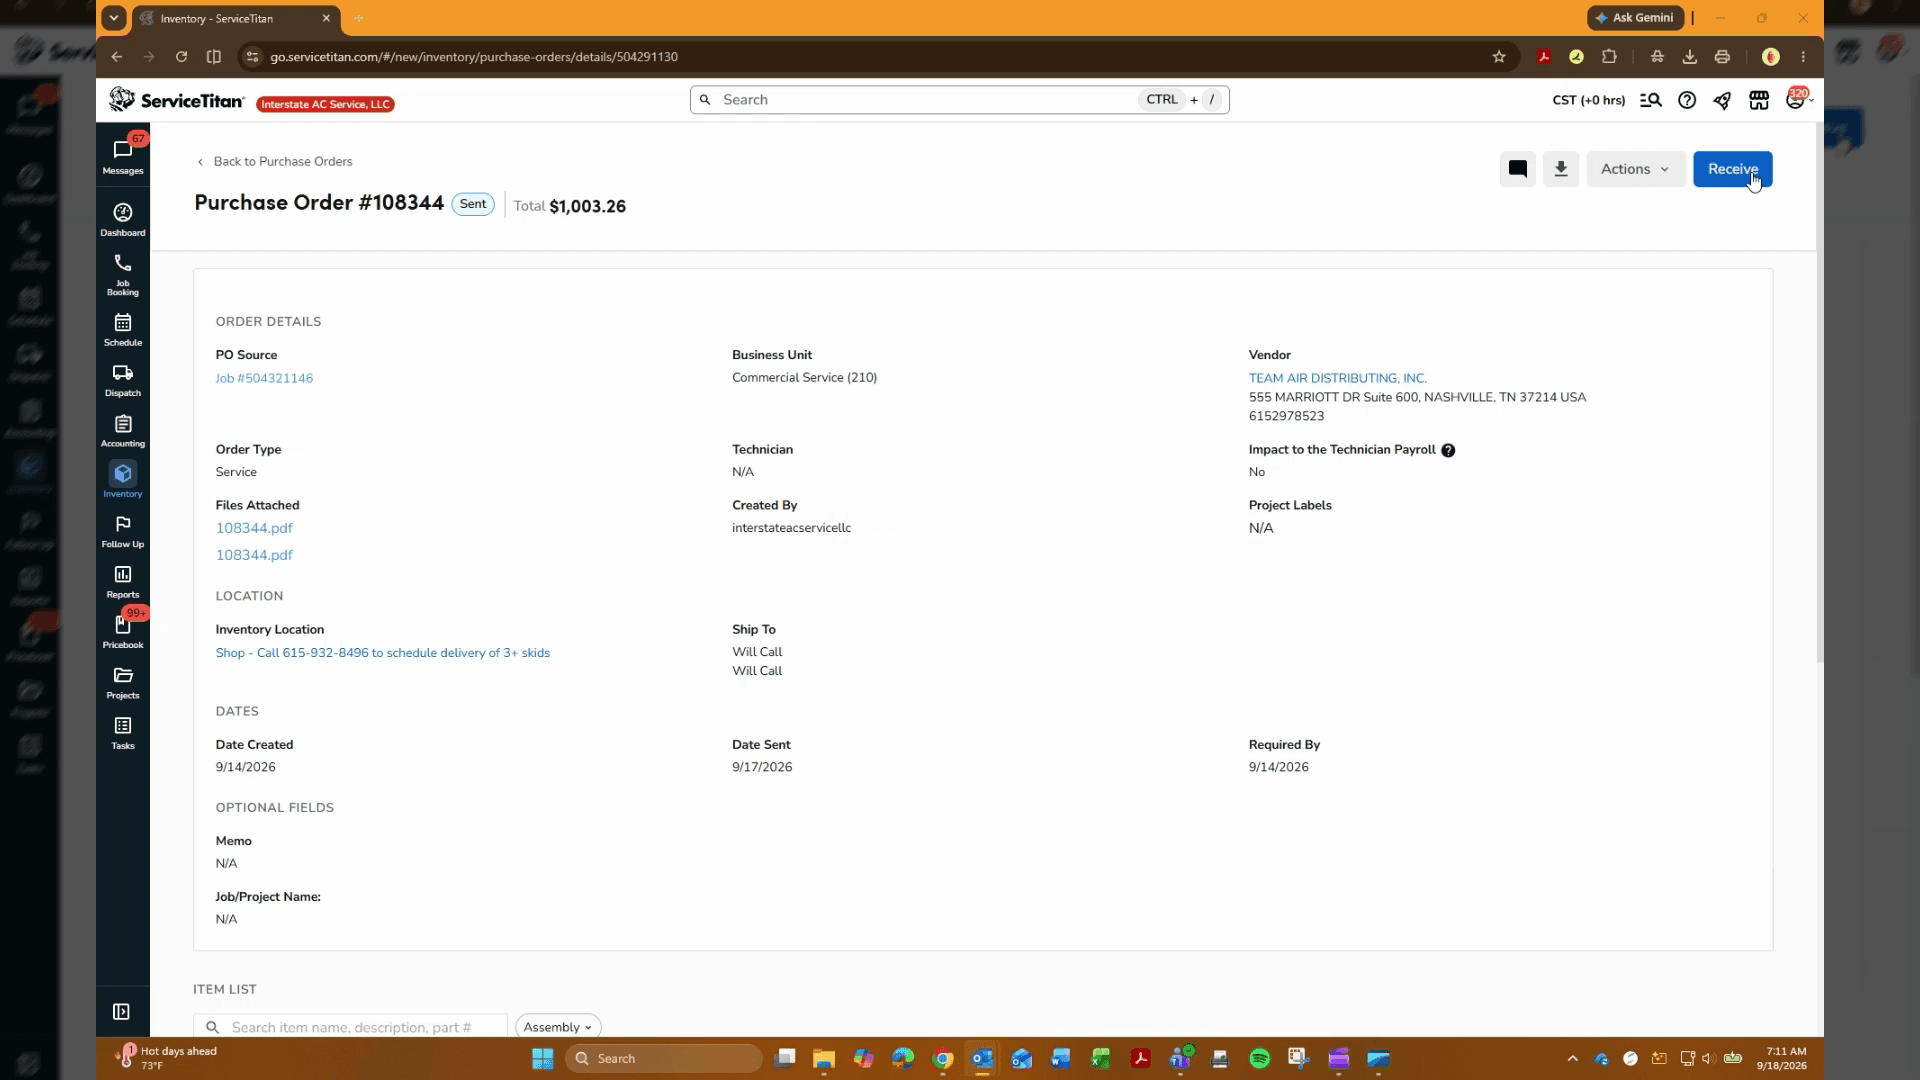
Task: Open Dashboard in the sidebar
Action: tap(123, 219)
